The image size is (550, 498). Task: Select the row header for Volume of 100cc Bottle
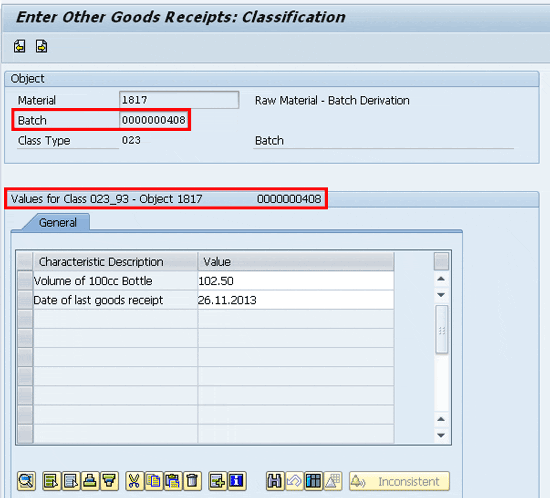tap(25, 281)
